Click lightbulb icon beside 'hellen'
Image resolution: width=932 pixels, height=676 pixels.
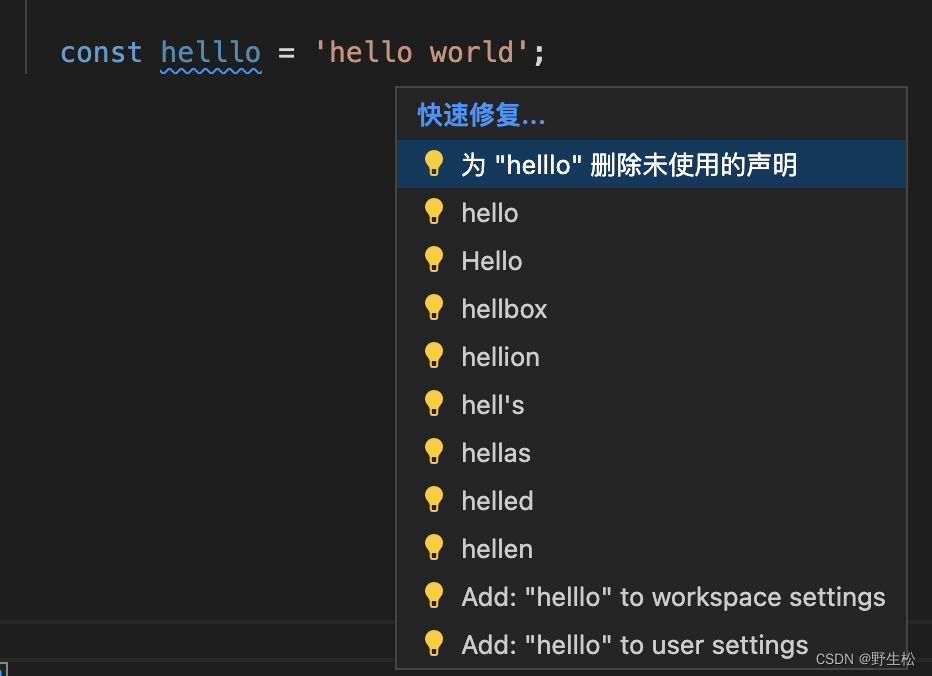pos(434,548)
